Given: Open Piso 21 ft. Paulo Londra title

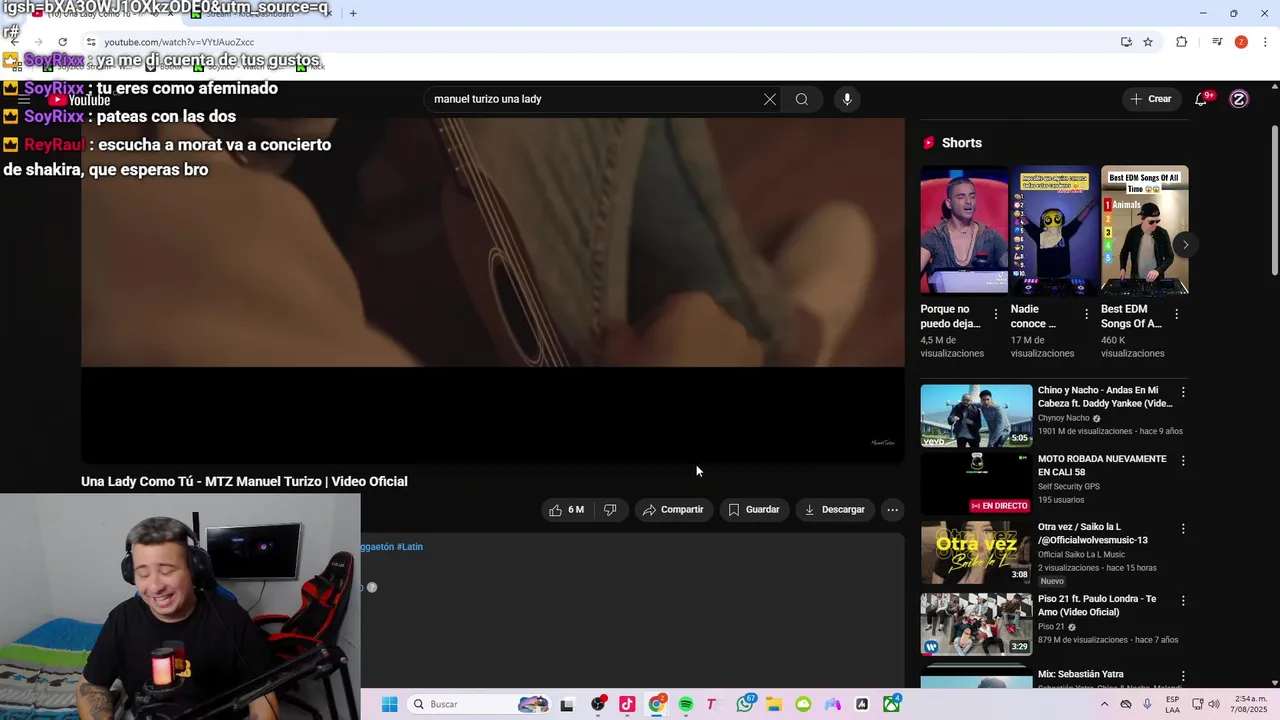Looking at the screenshot, I should click(x=1097, y=605).
